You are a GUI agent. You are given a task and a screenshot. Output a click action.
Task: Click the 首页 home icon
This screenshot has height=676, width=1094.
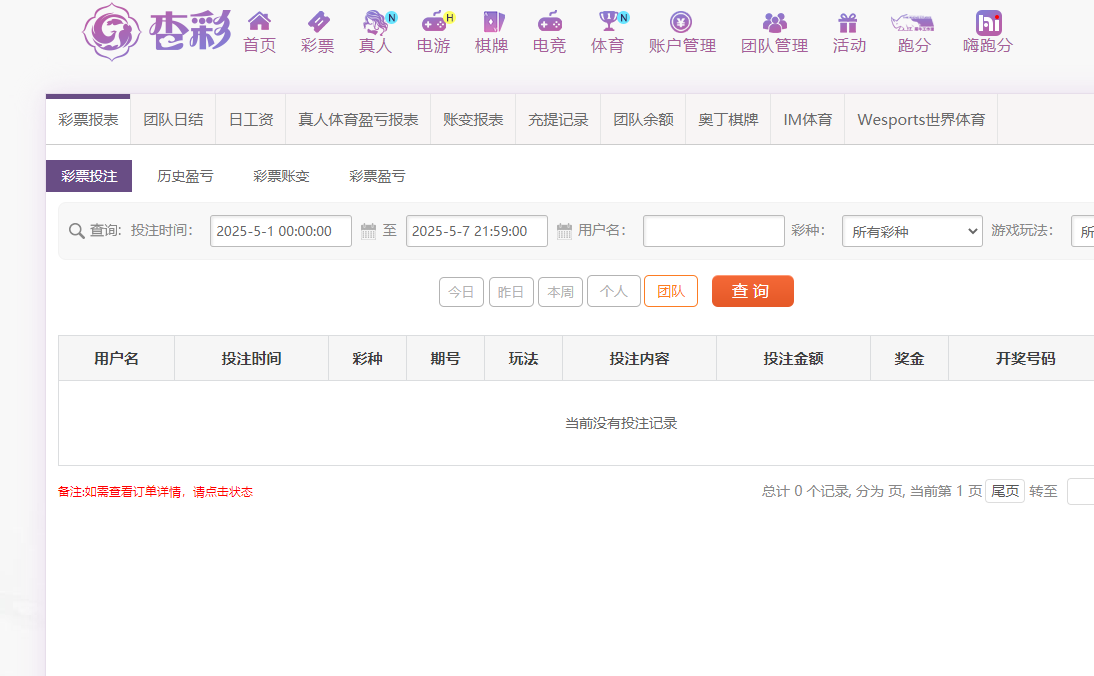259,22
